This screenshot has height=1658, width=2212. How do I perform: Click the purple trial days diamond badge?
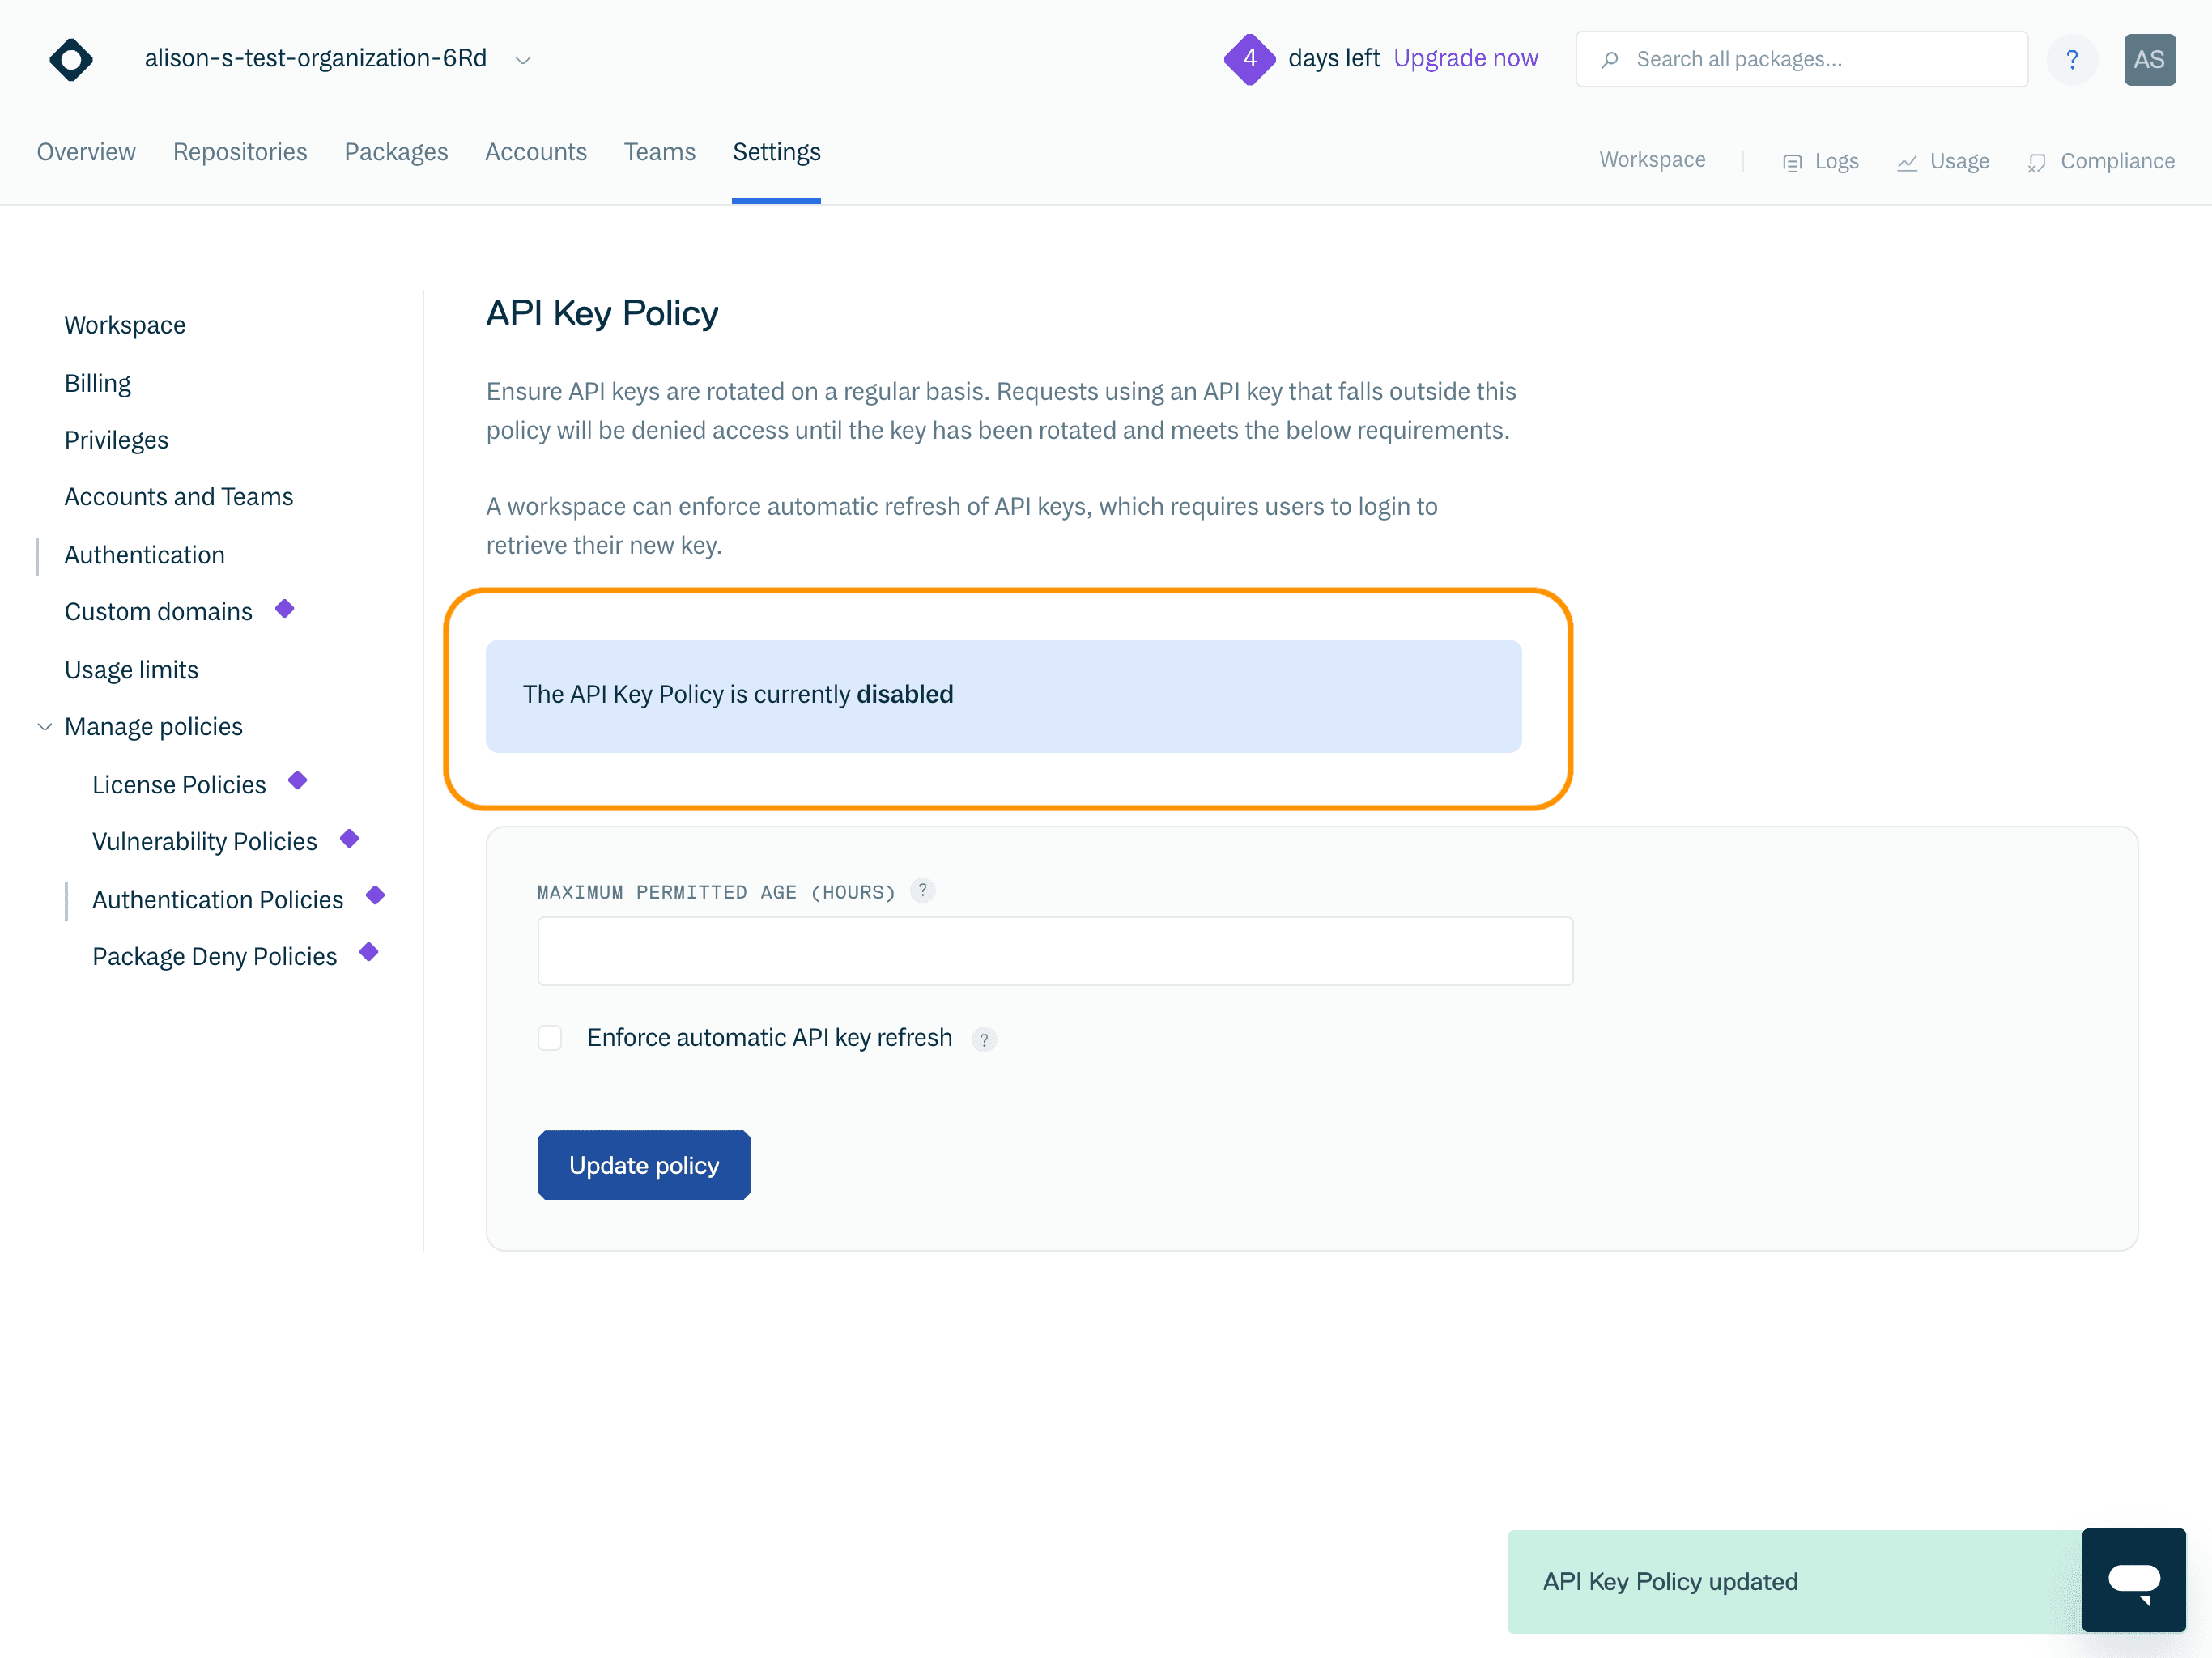tap(1249, 59)
